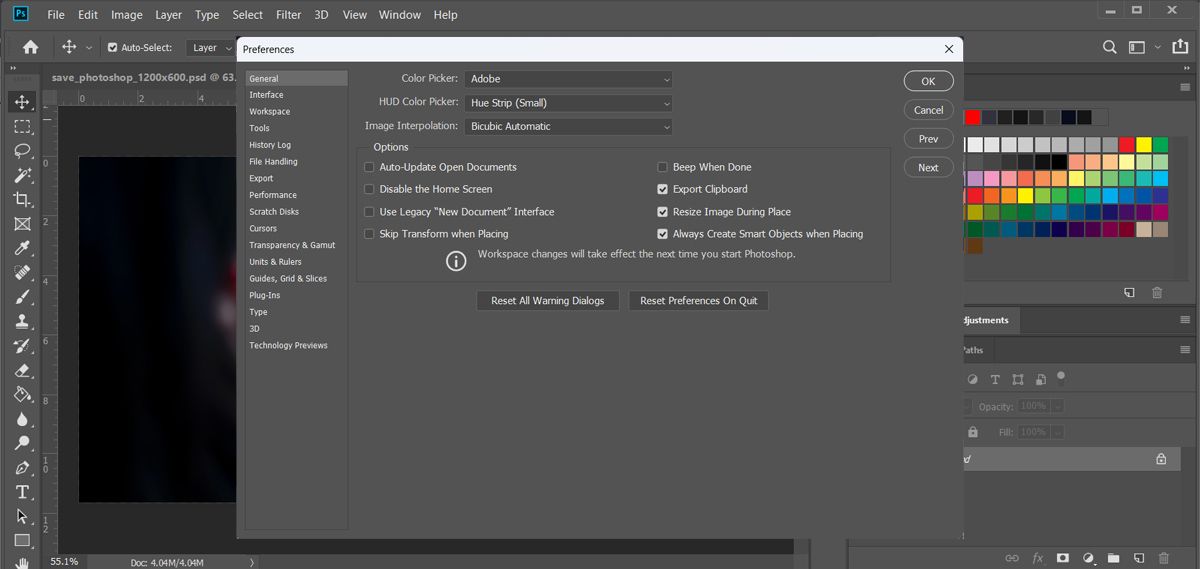Open the Color Picker dropdown
Viewport: 1200px width, 569px height.
click(x=568, y=79)
